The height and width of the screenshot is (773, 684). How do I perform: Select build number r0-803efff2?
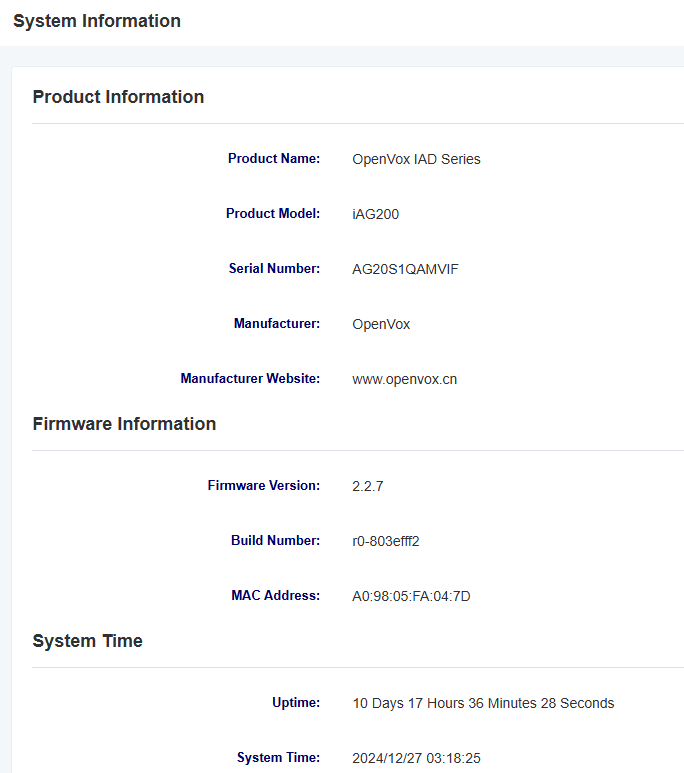386,541
